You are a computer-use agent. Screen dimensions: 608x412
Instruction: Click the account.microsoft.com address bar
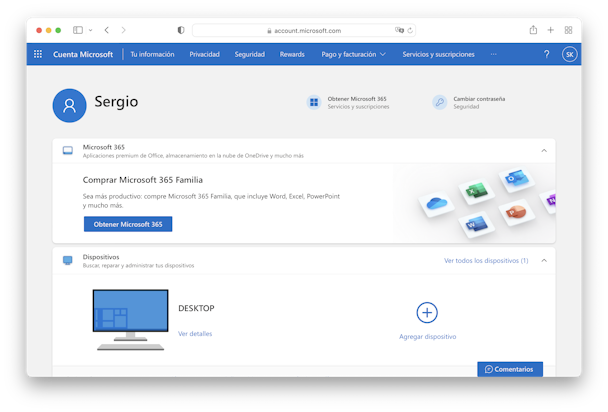304,30
